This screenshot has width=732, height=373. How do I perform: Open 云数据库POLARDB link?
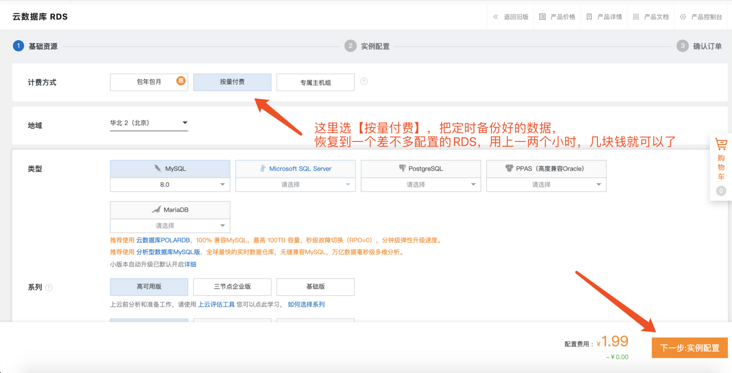pos(163,240)
